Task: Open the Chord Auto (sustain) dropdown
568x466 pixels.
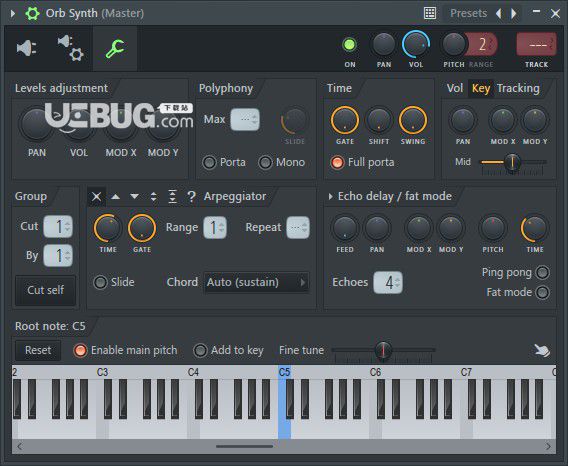Action: click(x=256, y=282)
